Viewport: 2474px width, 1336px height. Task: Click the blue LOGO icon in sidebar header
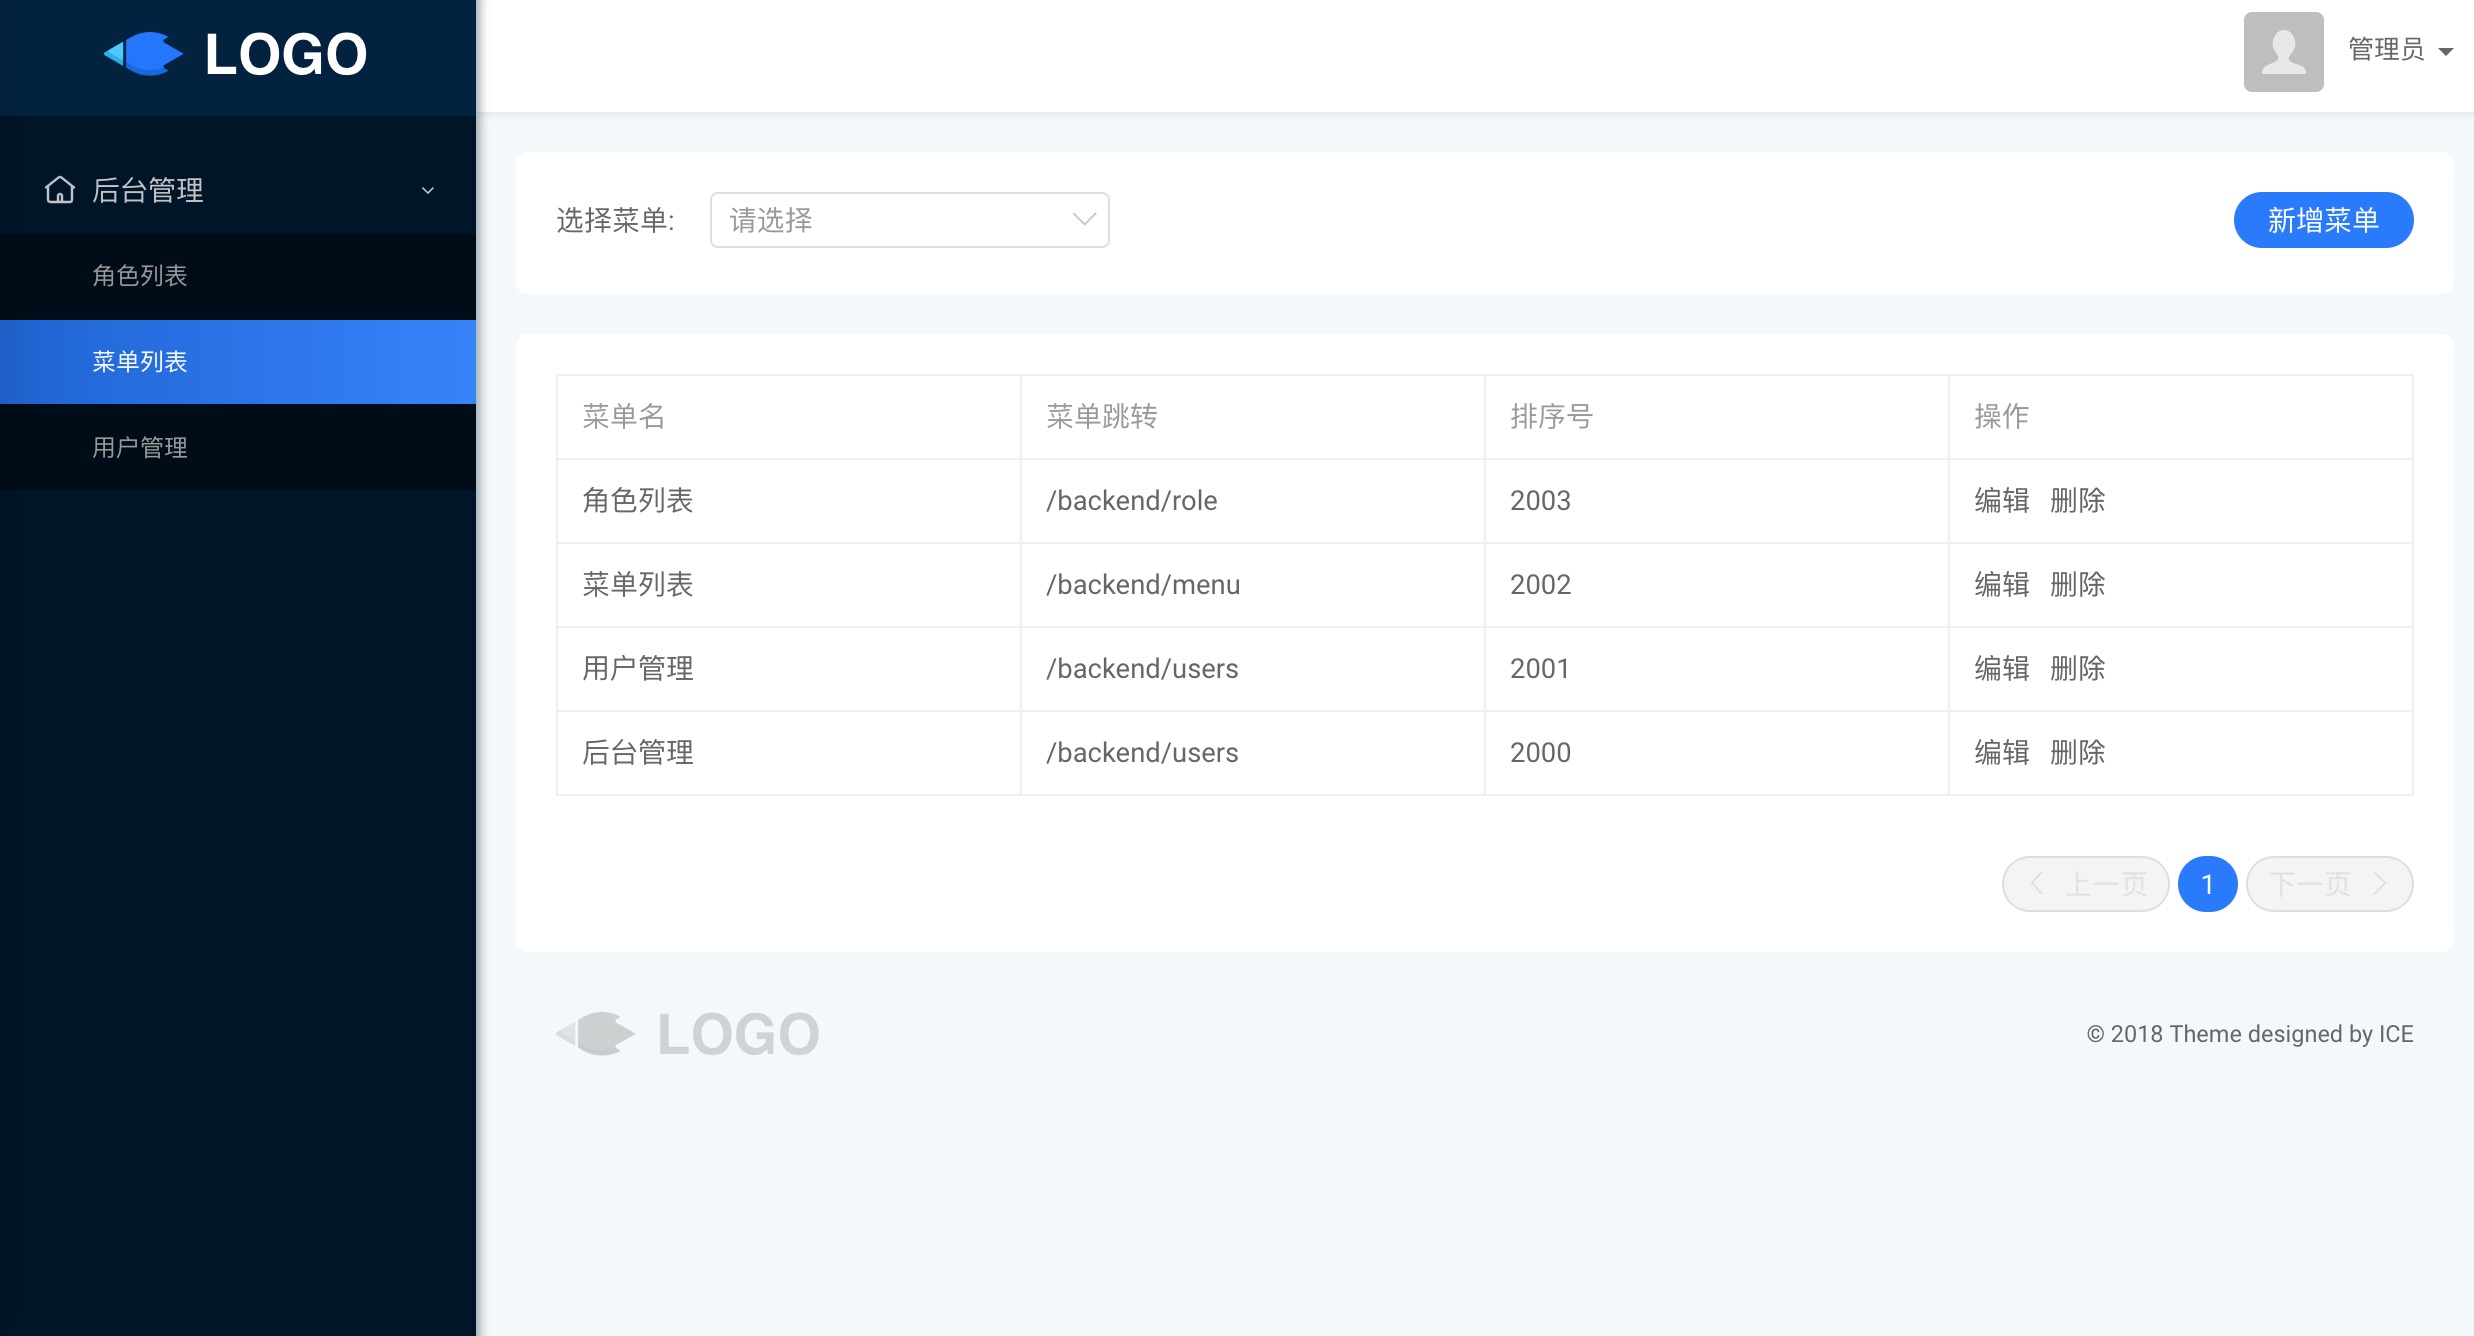[144, 54]
